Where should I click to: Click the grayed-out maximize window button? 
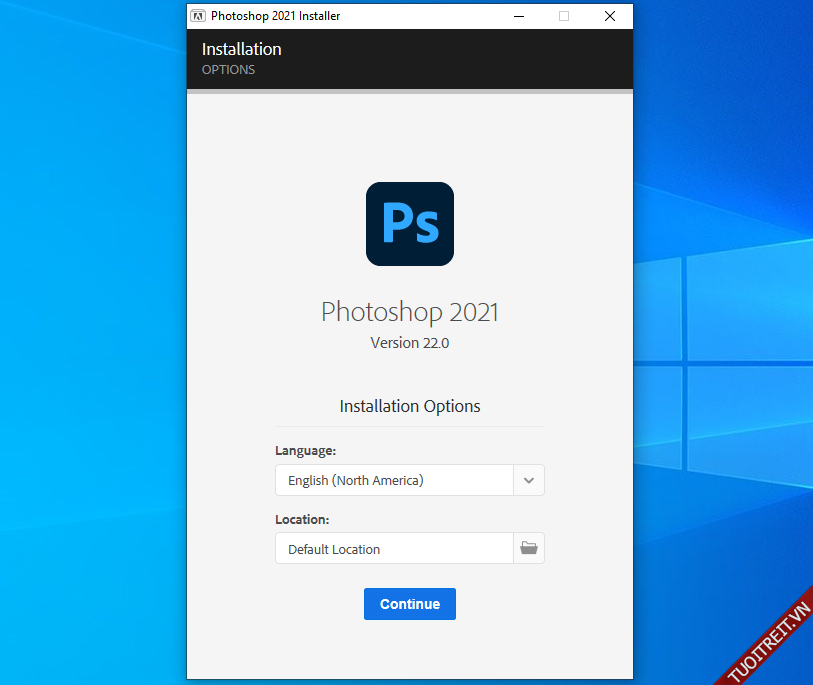pyautogui.click(x=564, y=16)
